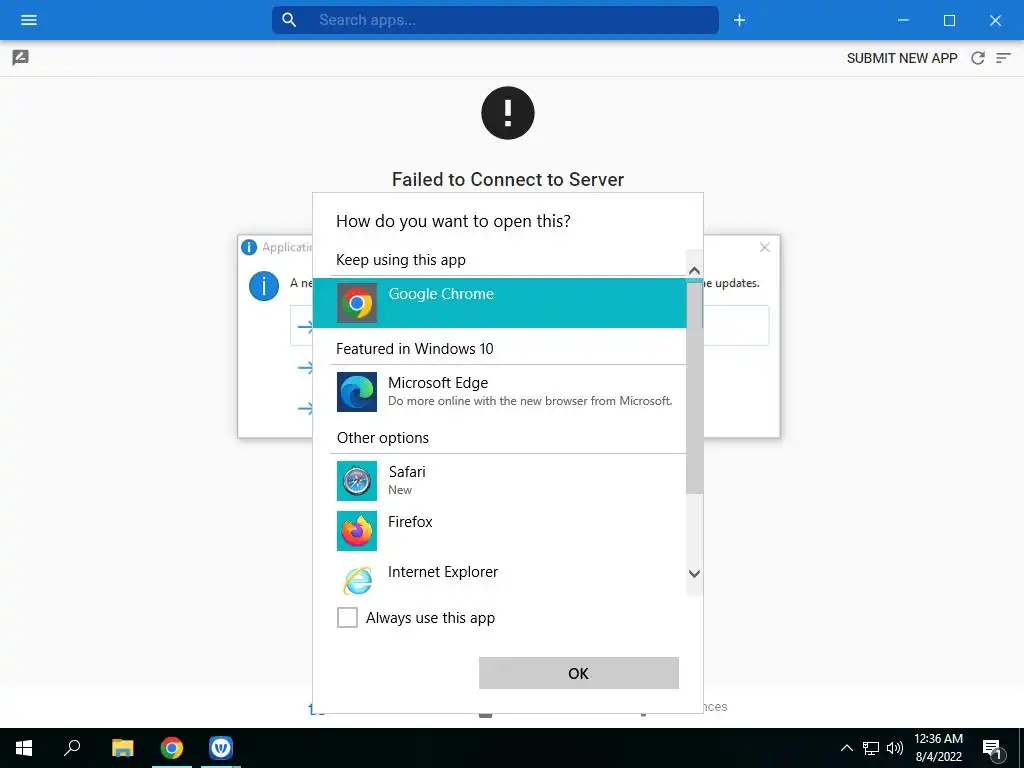The image size is (1024, 768).
Task: Open the sort/filter icon
Action: (1003, 58)
